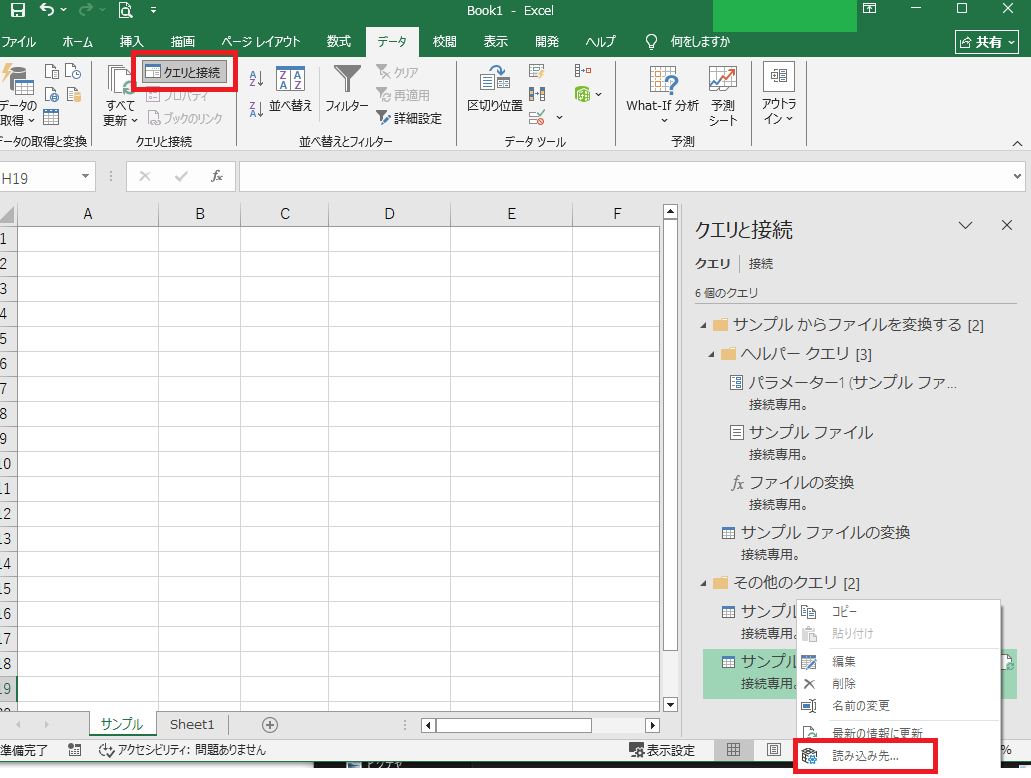Screen dimensions: 1031x778
Task: Switch to normal grid view in the status bar
Action: coord(734,750)
